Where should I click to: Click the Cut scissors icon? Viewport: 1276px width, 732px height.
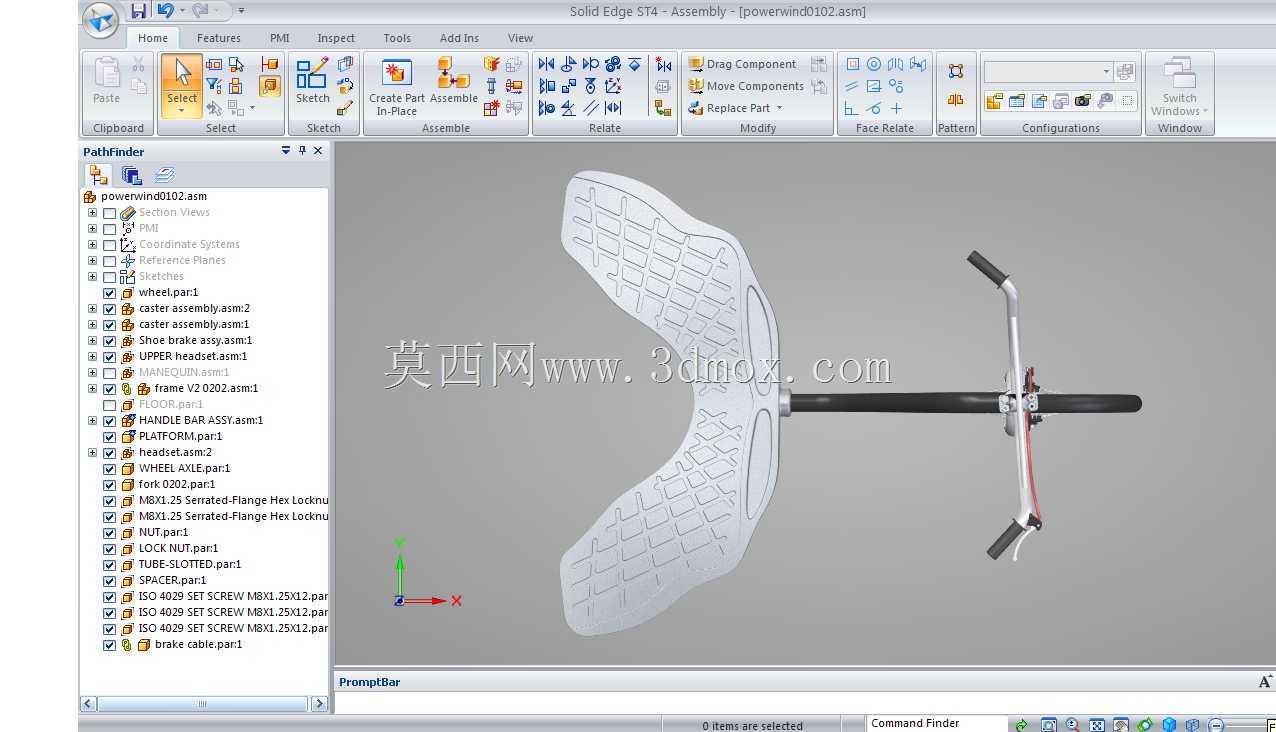coord(138,65)
